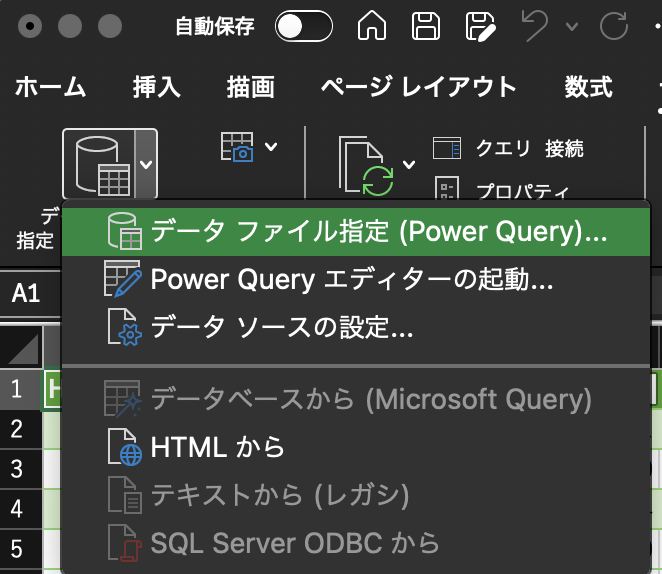The image size is (662, 574).
Task: Click the プロパティ properties button
Action: click(502, 191)
